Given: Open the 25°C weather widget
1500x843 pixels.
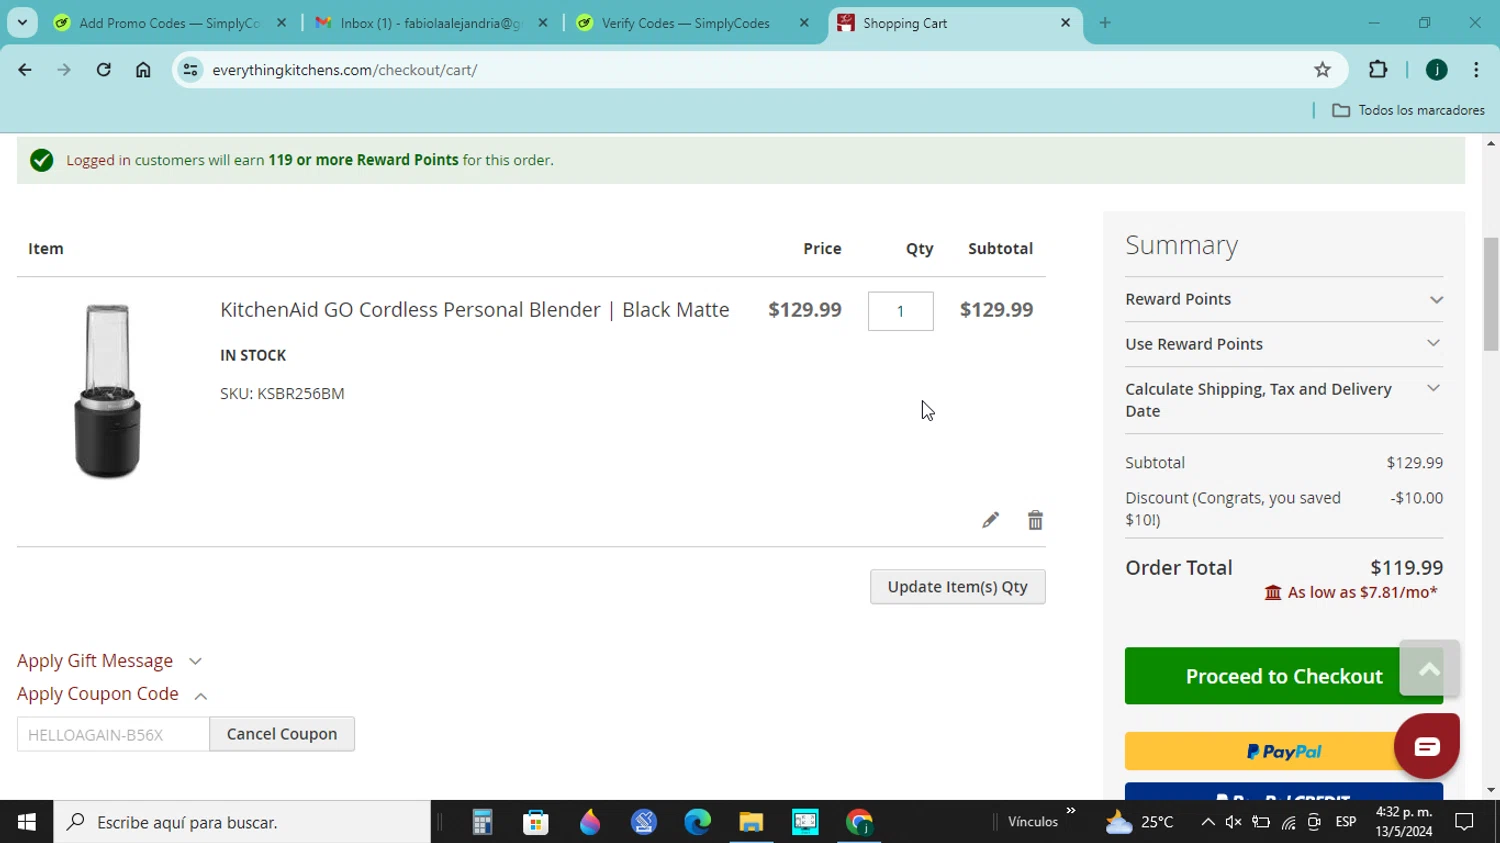Looking at the screenshot, I should 1140,822.
